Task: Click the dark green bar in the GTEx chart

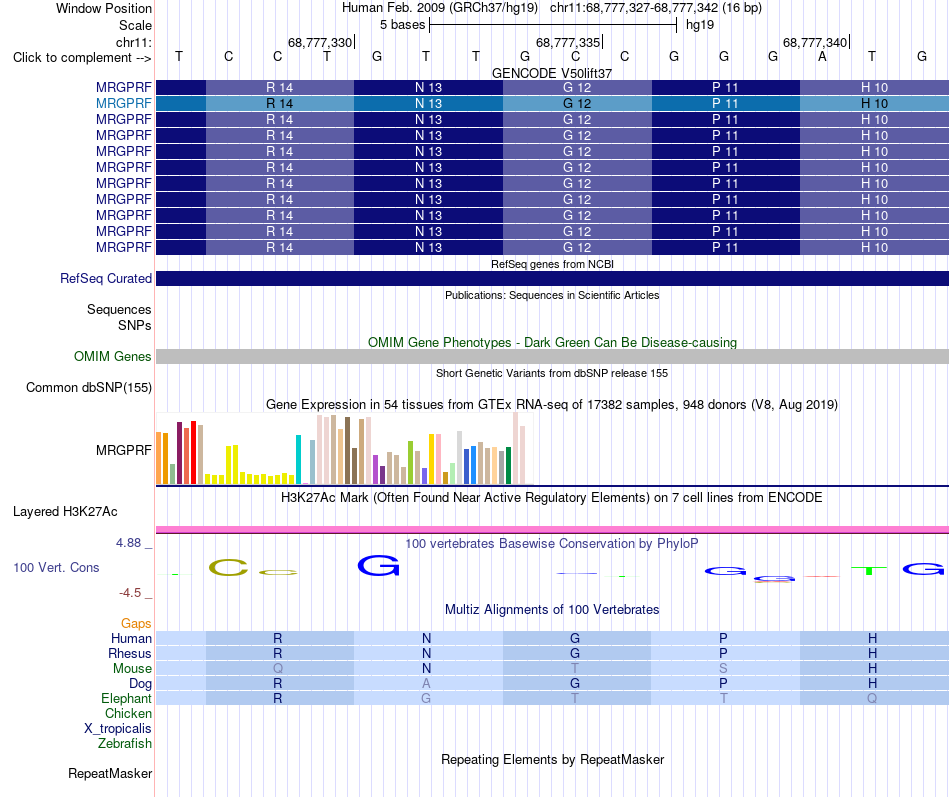Action: coord(509,465)
